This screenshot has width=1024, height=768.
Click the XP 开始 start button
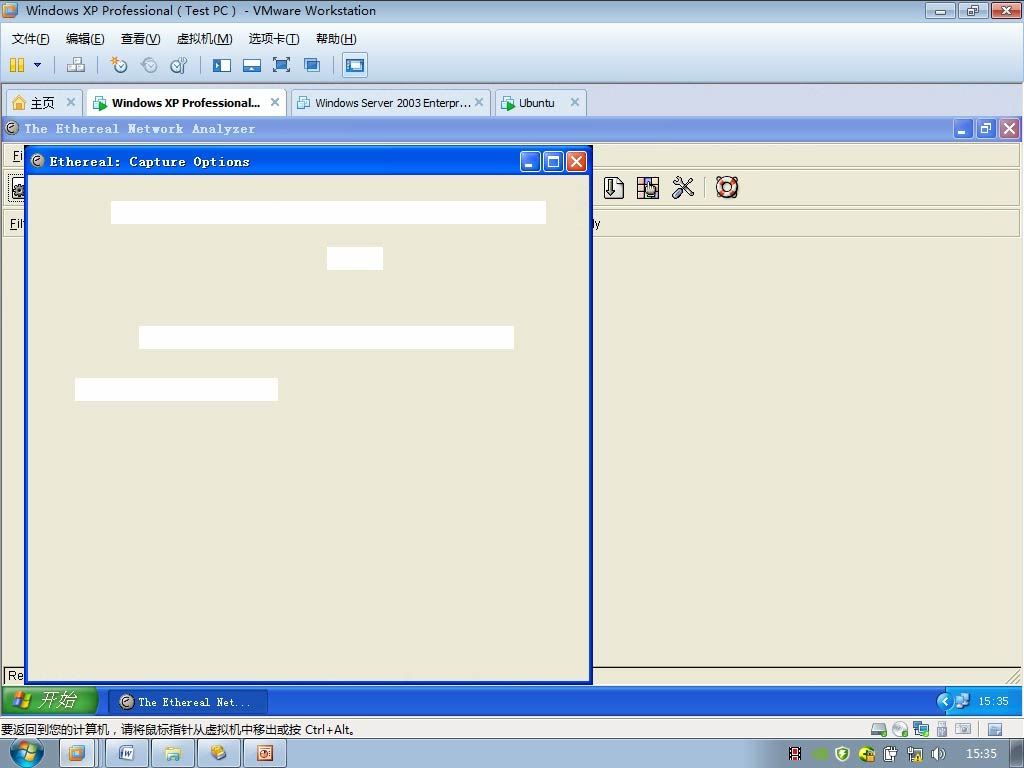coord(50,701)
